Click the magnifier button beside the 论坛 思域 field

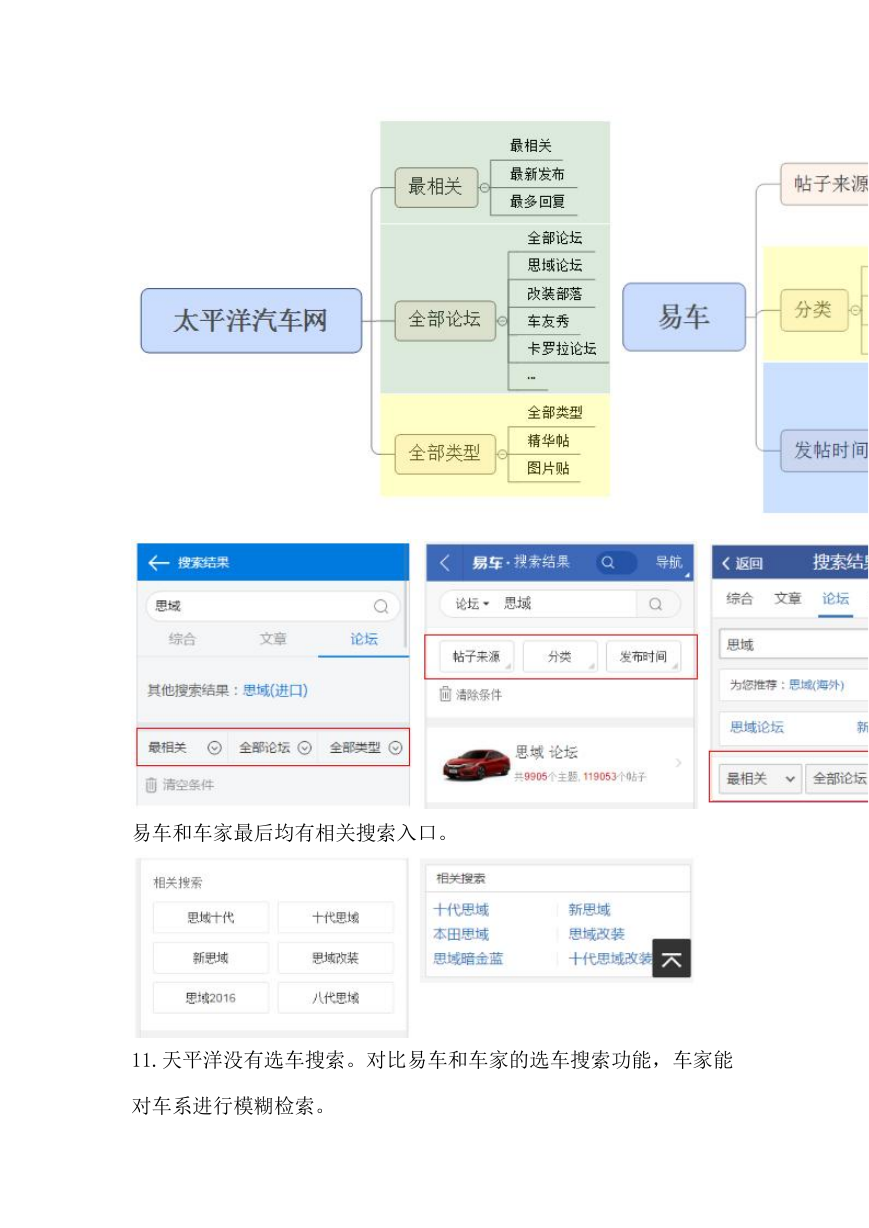657,604
